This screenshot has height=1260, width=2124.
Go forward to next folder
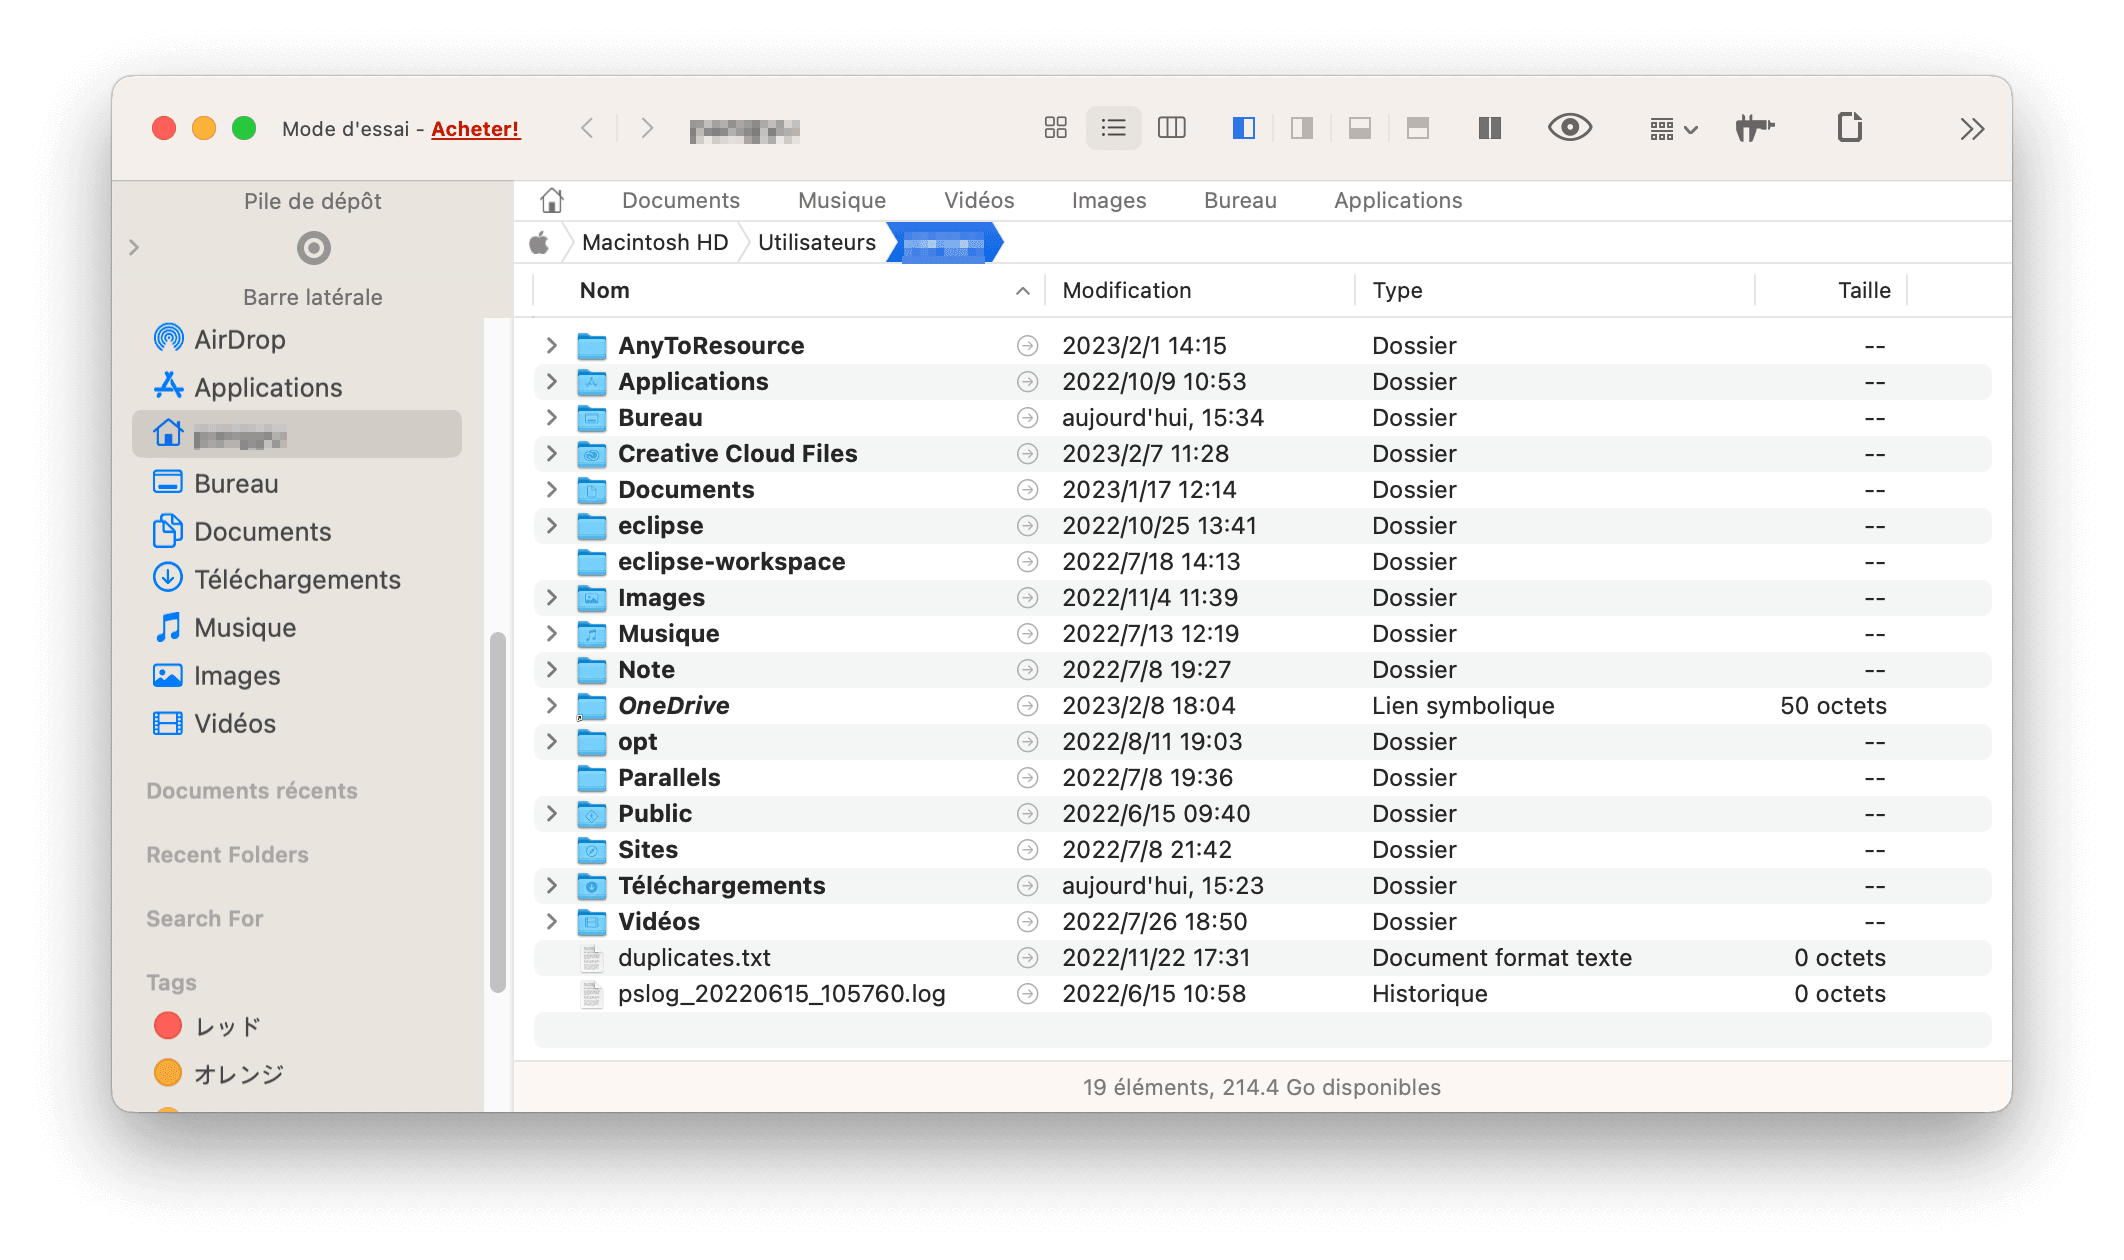[x=647, y=128]
